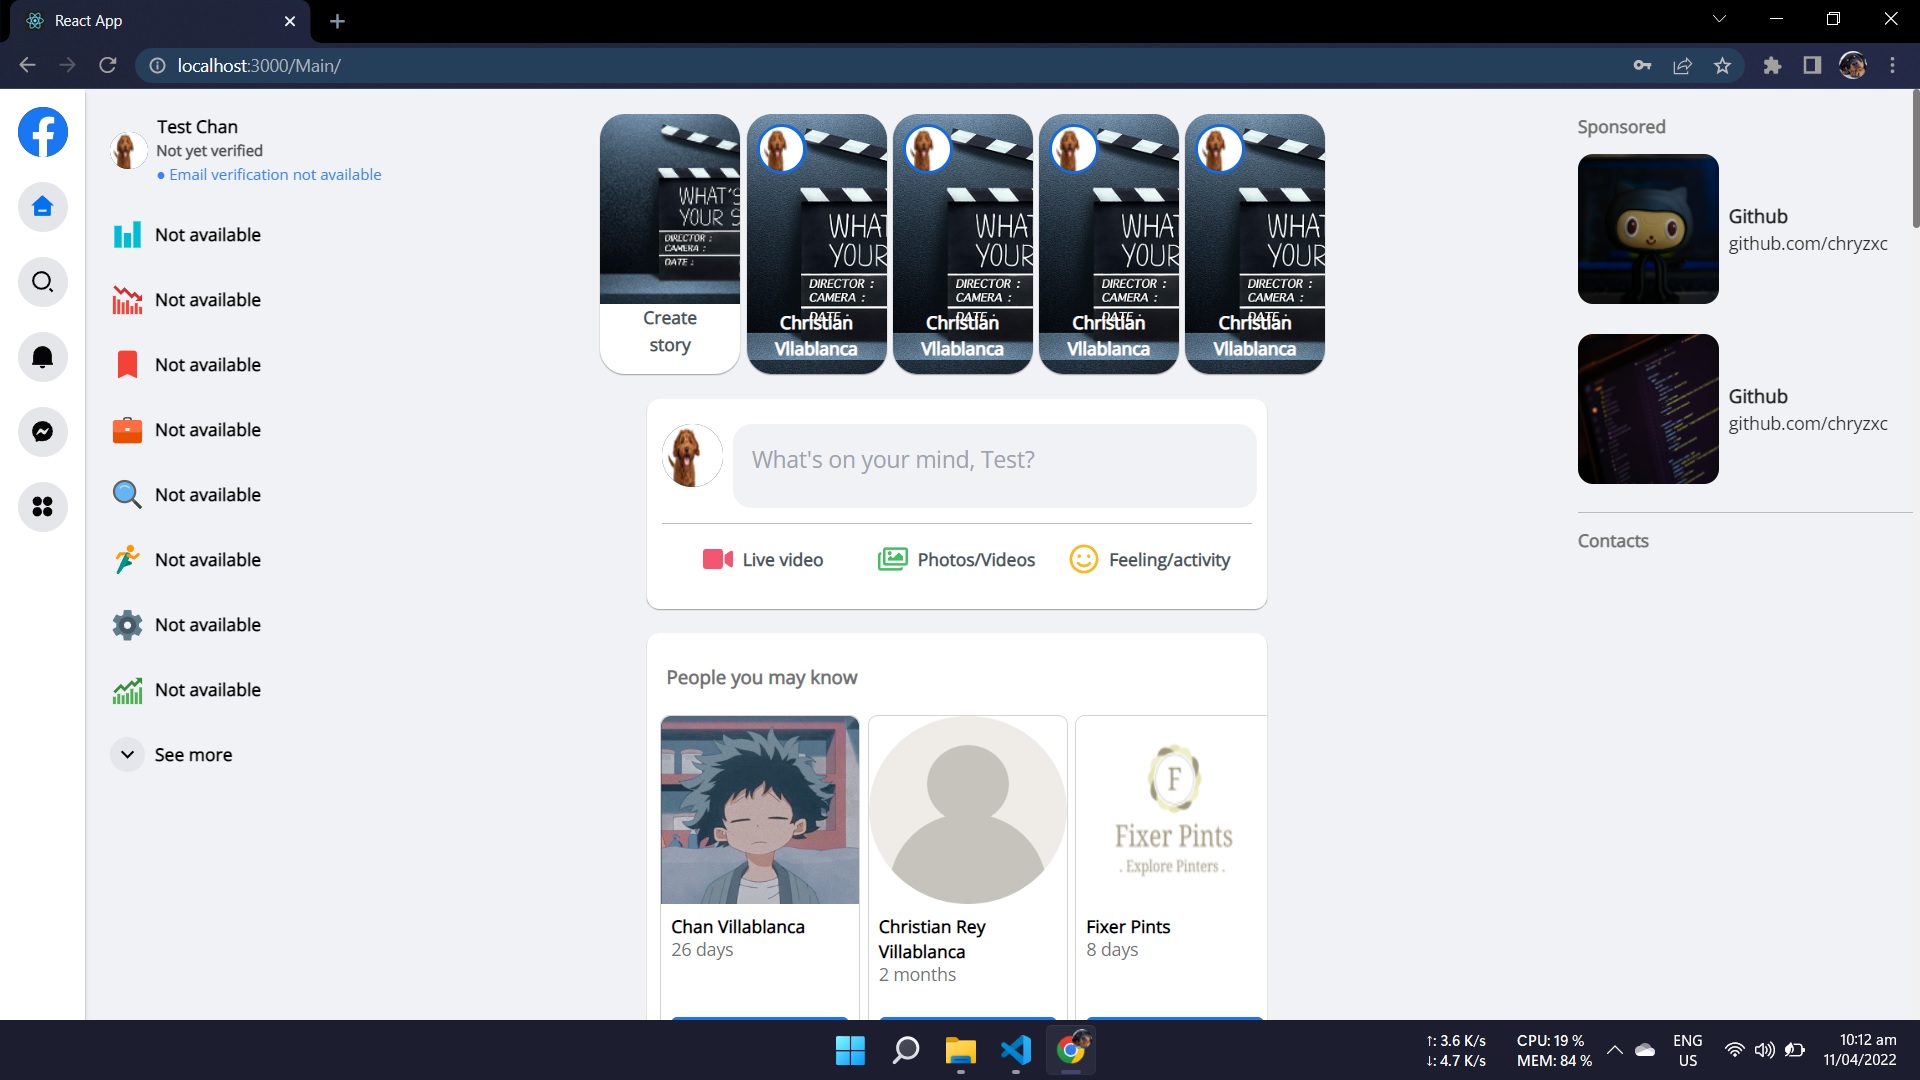The width and height of the screenshot is (1920, 1080).
Task: Go to Home via house icon
Action: click(42, 207)
